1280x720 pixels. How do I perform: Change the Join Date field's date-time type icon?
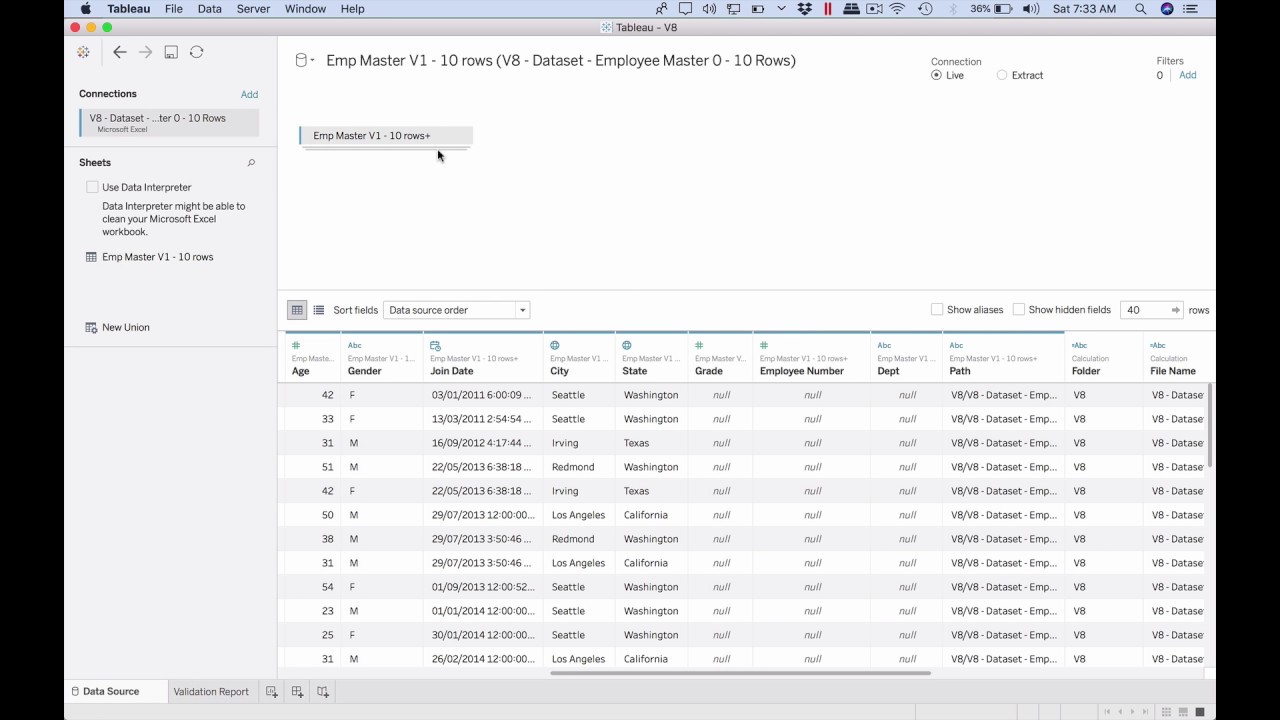pos(435,345)
